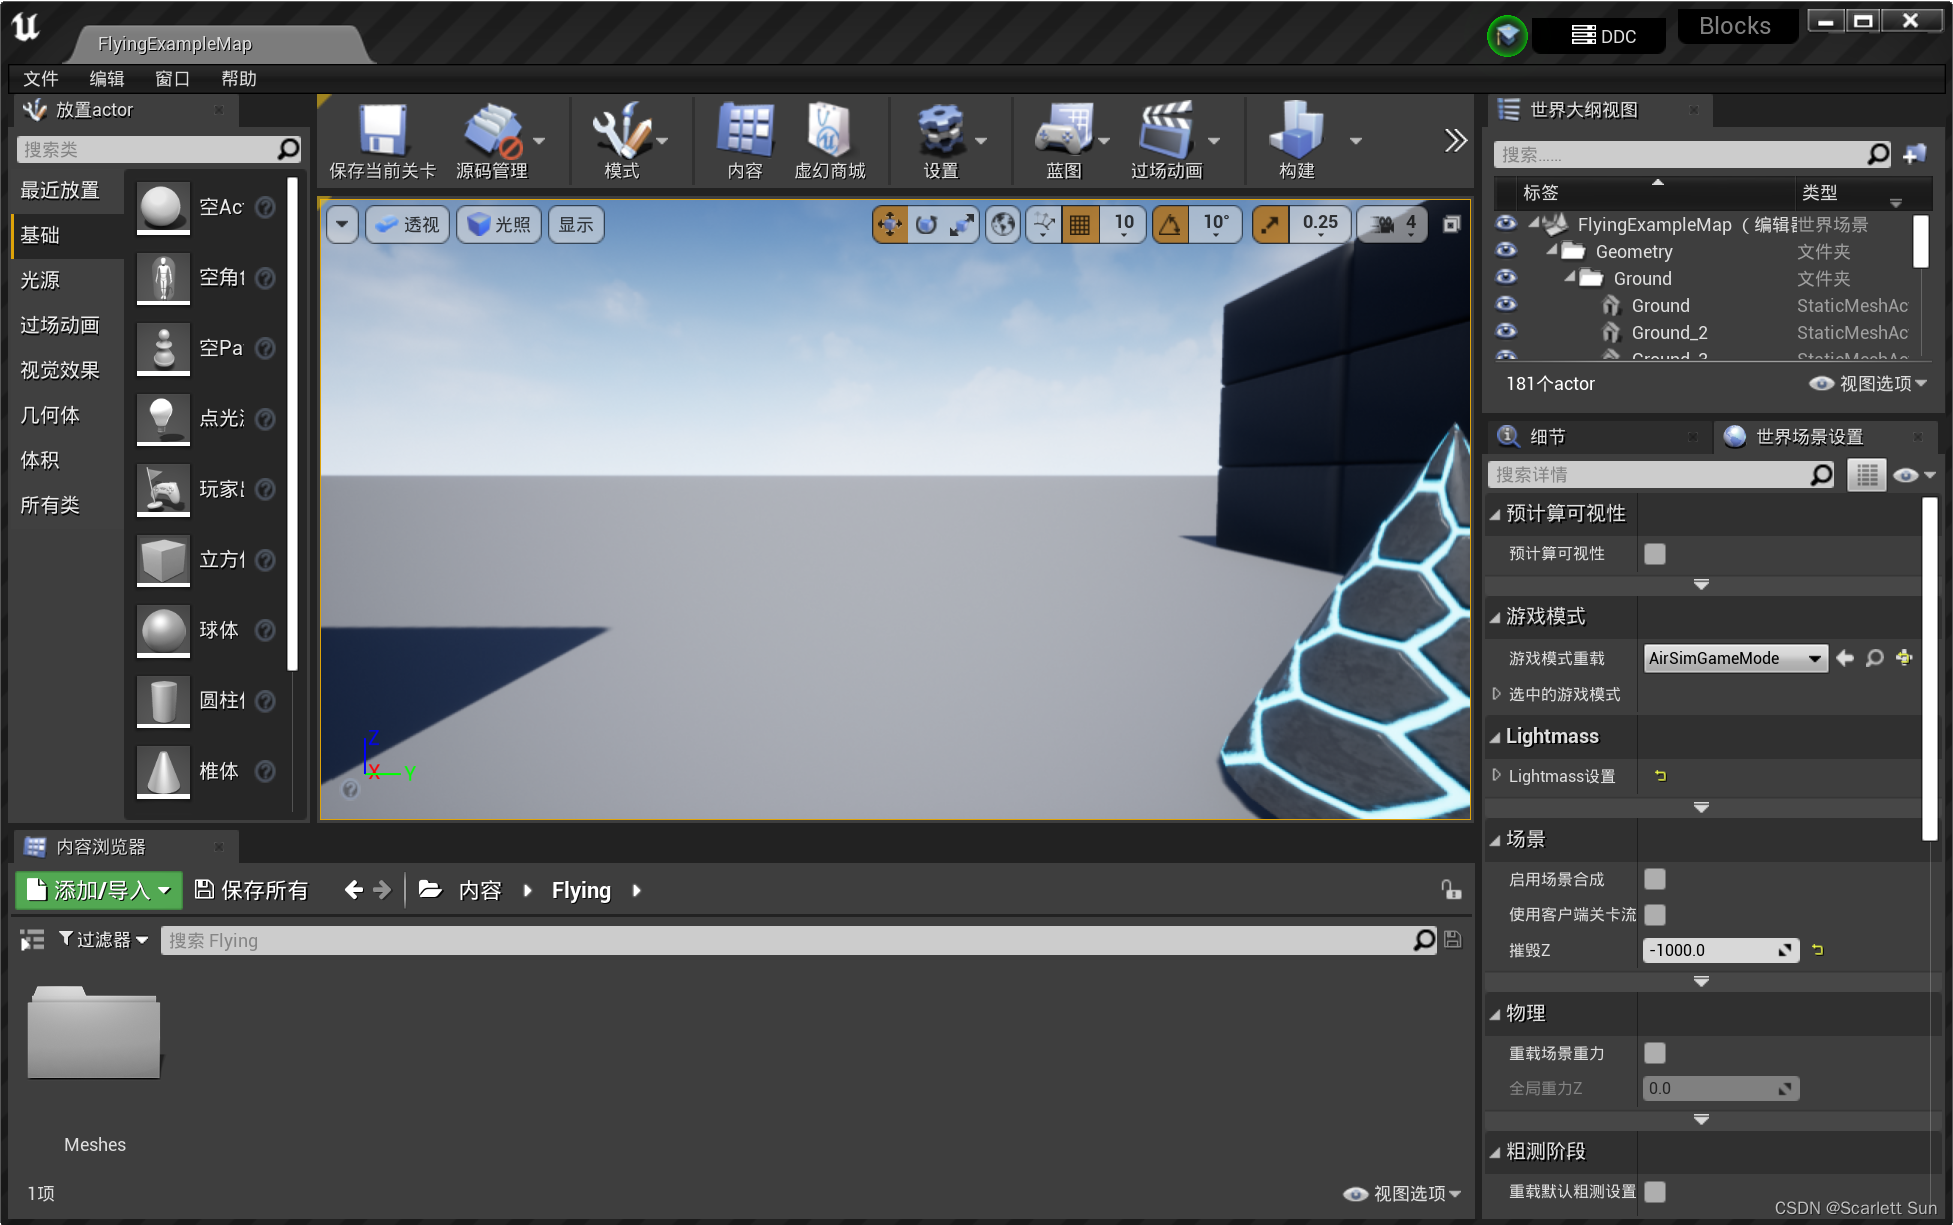Image resolution: width=1953 pixels, height=1225 pixels.
Task: Enable the precomputed visibility checkbox
Action: coord(1655,554)
